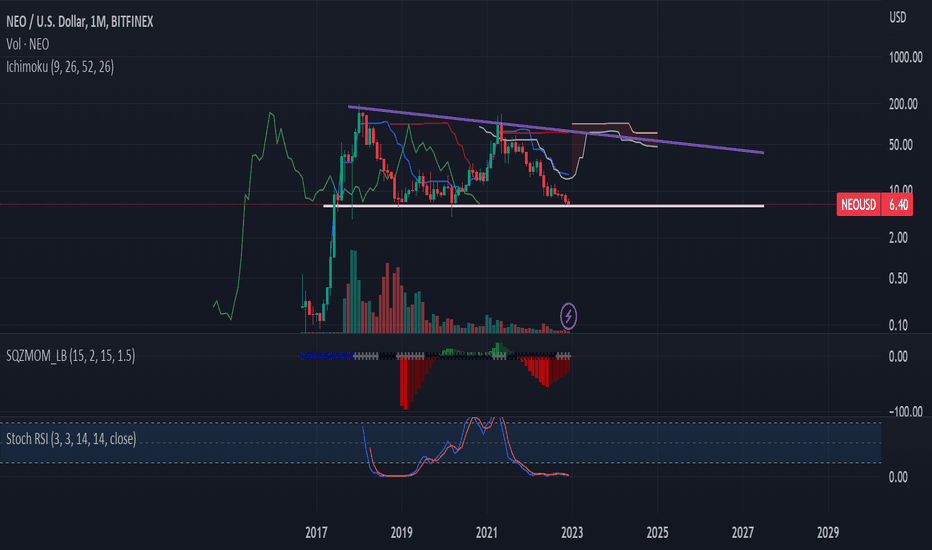Click the 2029 label on time axis
932x550 pixels.
click(828, 532)
